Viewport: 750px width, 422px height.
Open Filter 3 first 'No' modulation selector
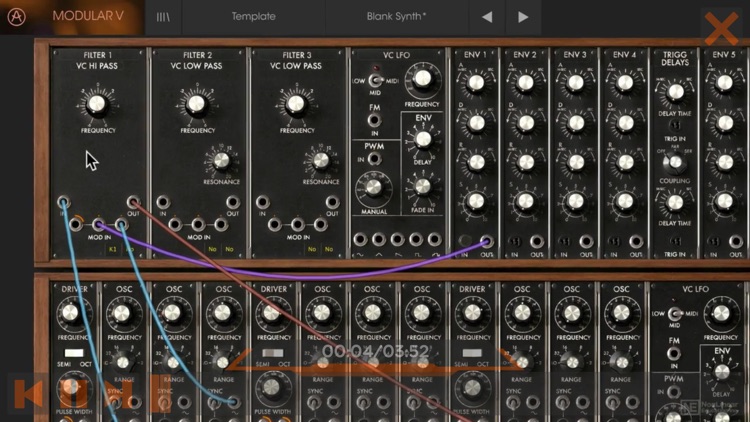(x=311, y=249)
